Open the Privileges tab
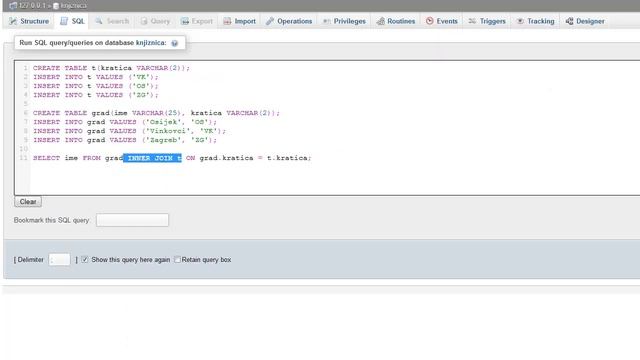Image resolution: width=640 pixels, height=360 pixels. point(344,21)
